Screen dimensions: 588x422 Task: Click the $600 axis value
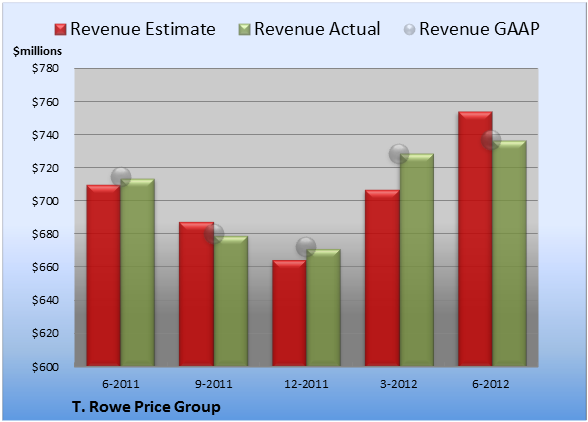[x=45, y=366]
